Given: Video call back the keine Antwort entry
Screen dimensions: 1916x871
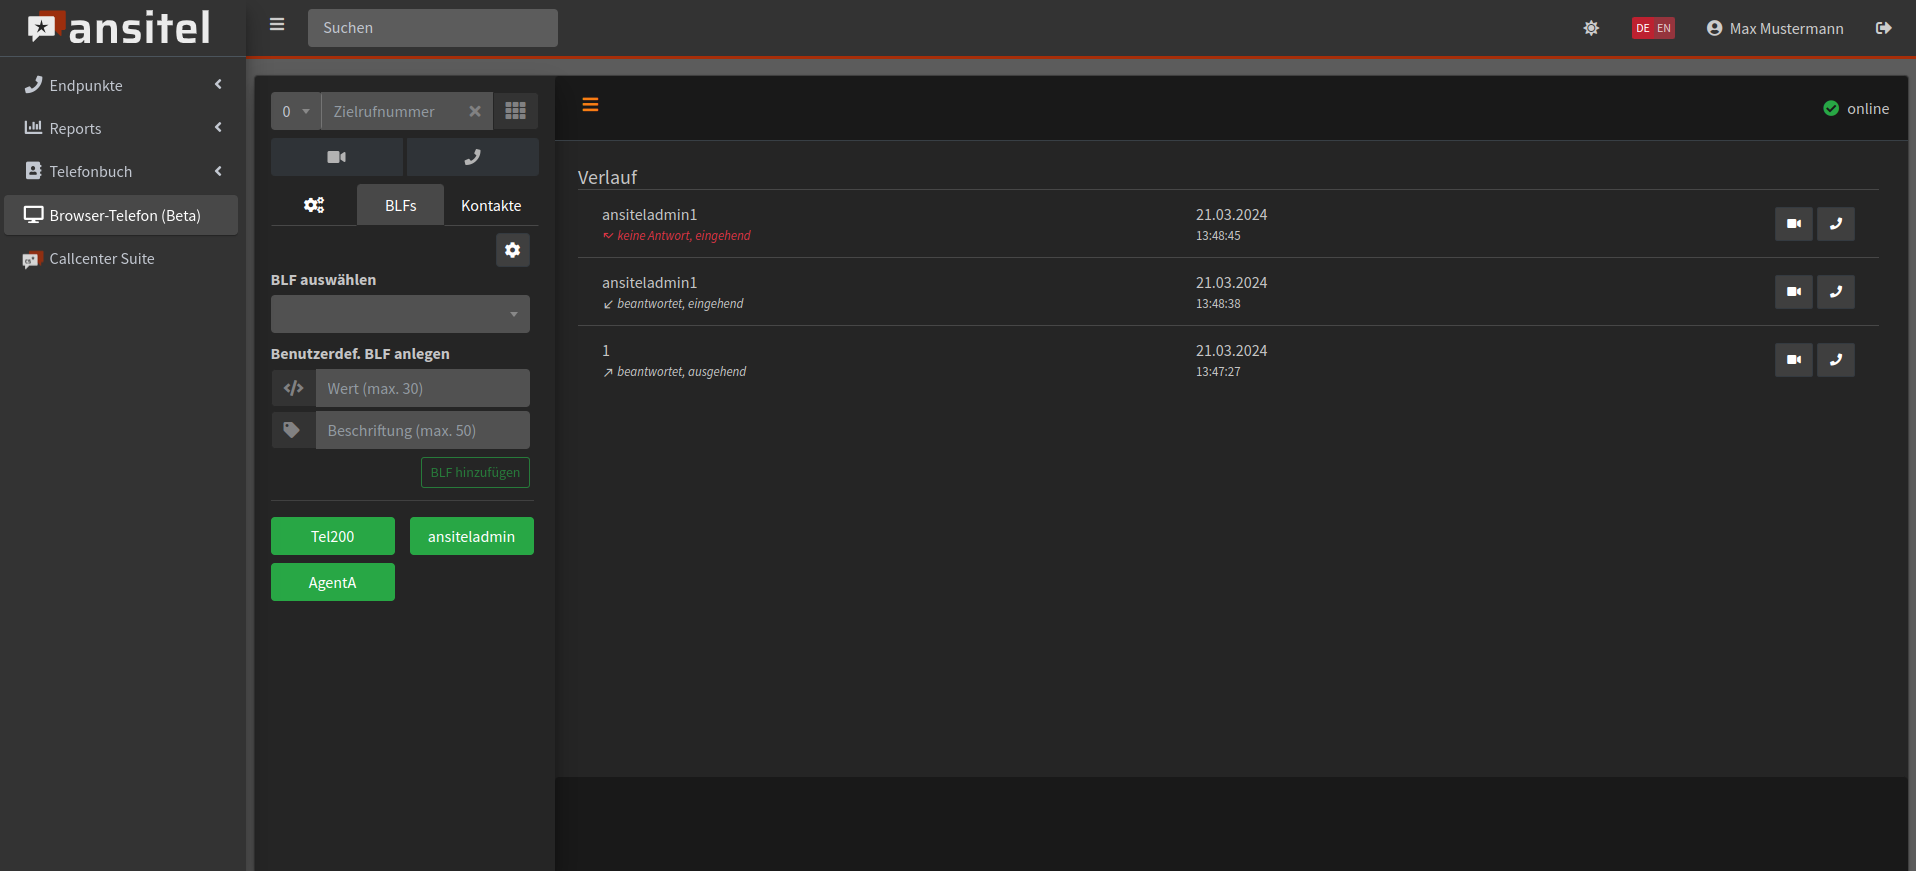Looking at the screenshot, I should coord(1793,224).
